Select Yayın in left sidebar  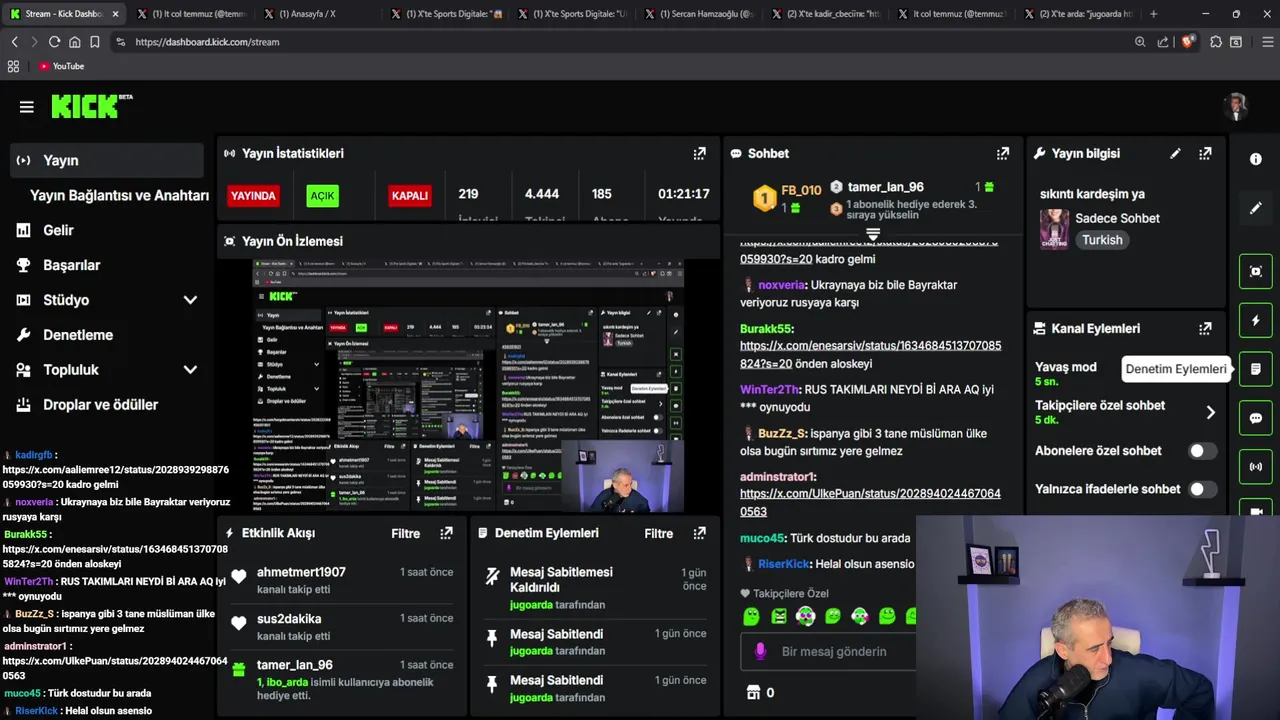(x=106, y=160)
